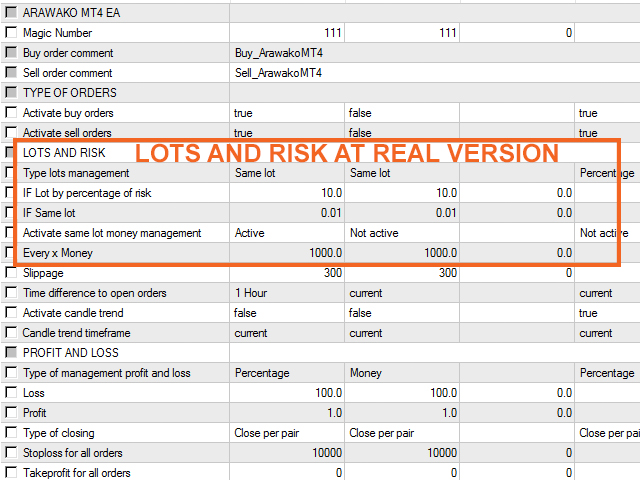The image size is (640, 480).
Task: Select the 'Takeprofit for all orders' label
Action: click(77, 473)
